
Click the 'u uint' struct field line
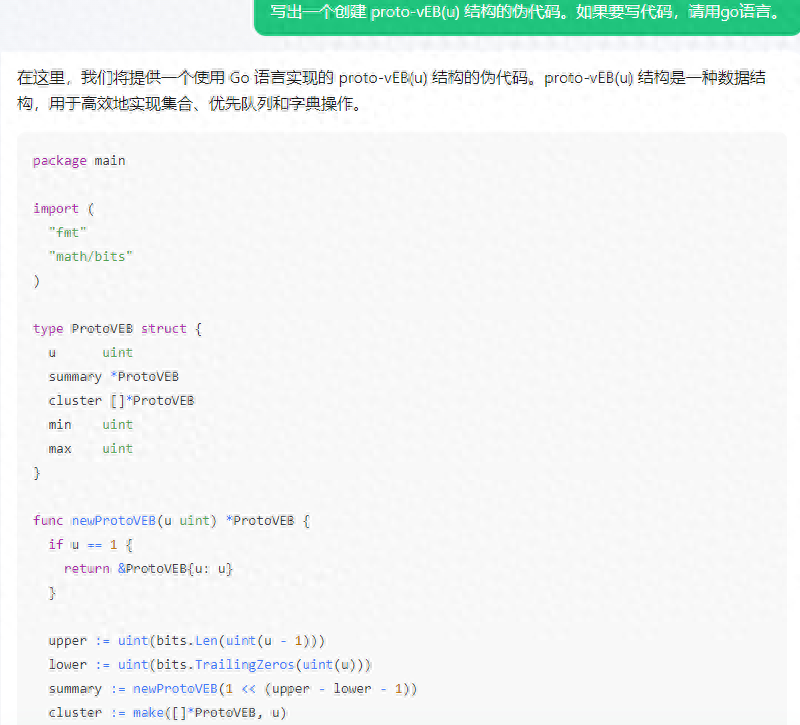point(91,353)
